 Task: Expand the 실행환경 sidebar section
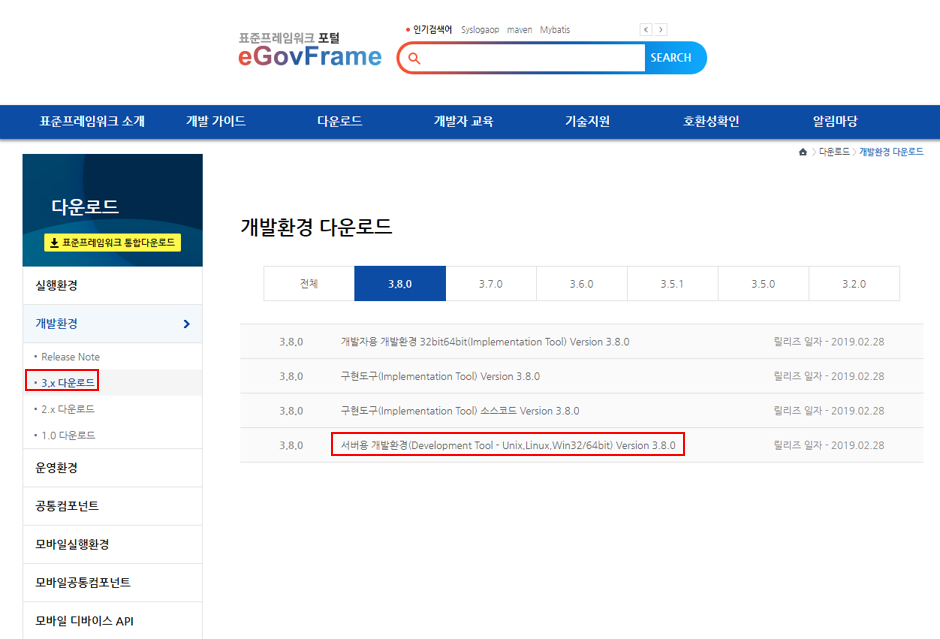pyautogui.click(x=57, y=286)
